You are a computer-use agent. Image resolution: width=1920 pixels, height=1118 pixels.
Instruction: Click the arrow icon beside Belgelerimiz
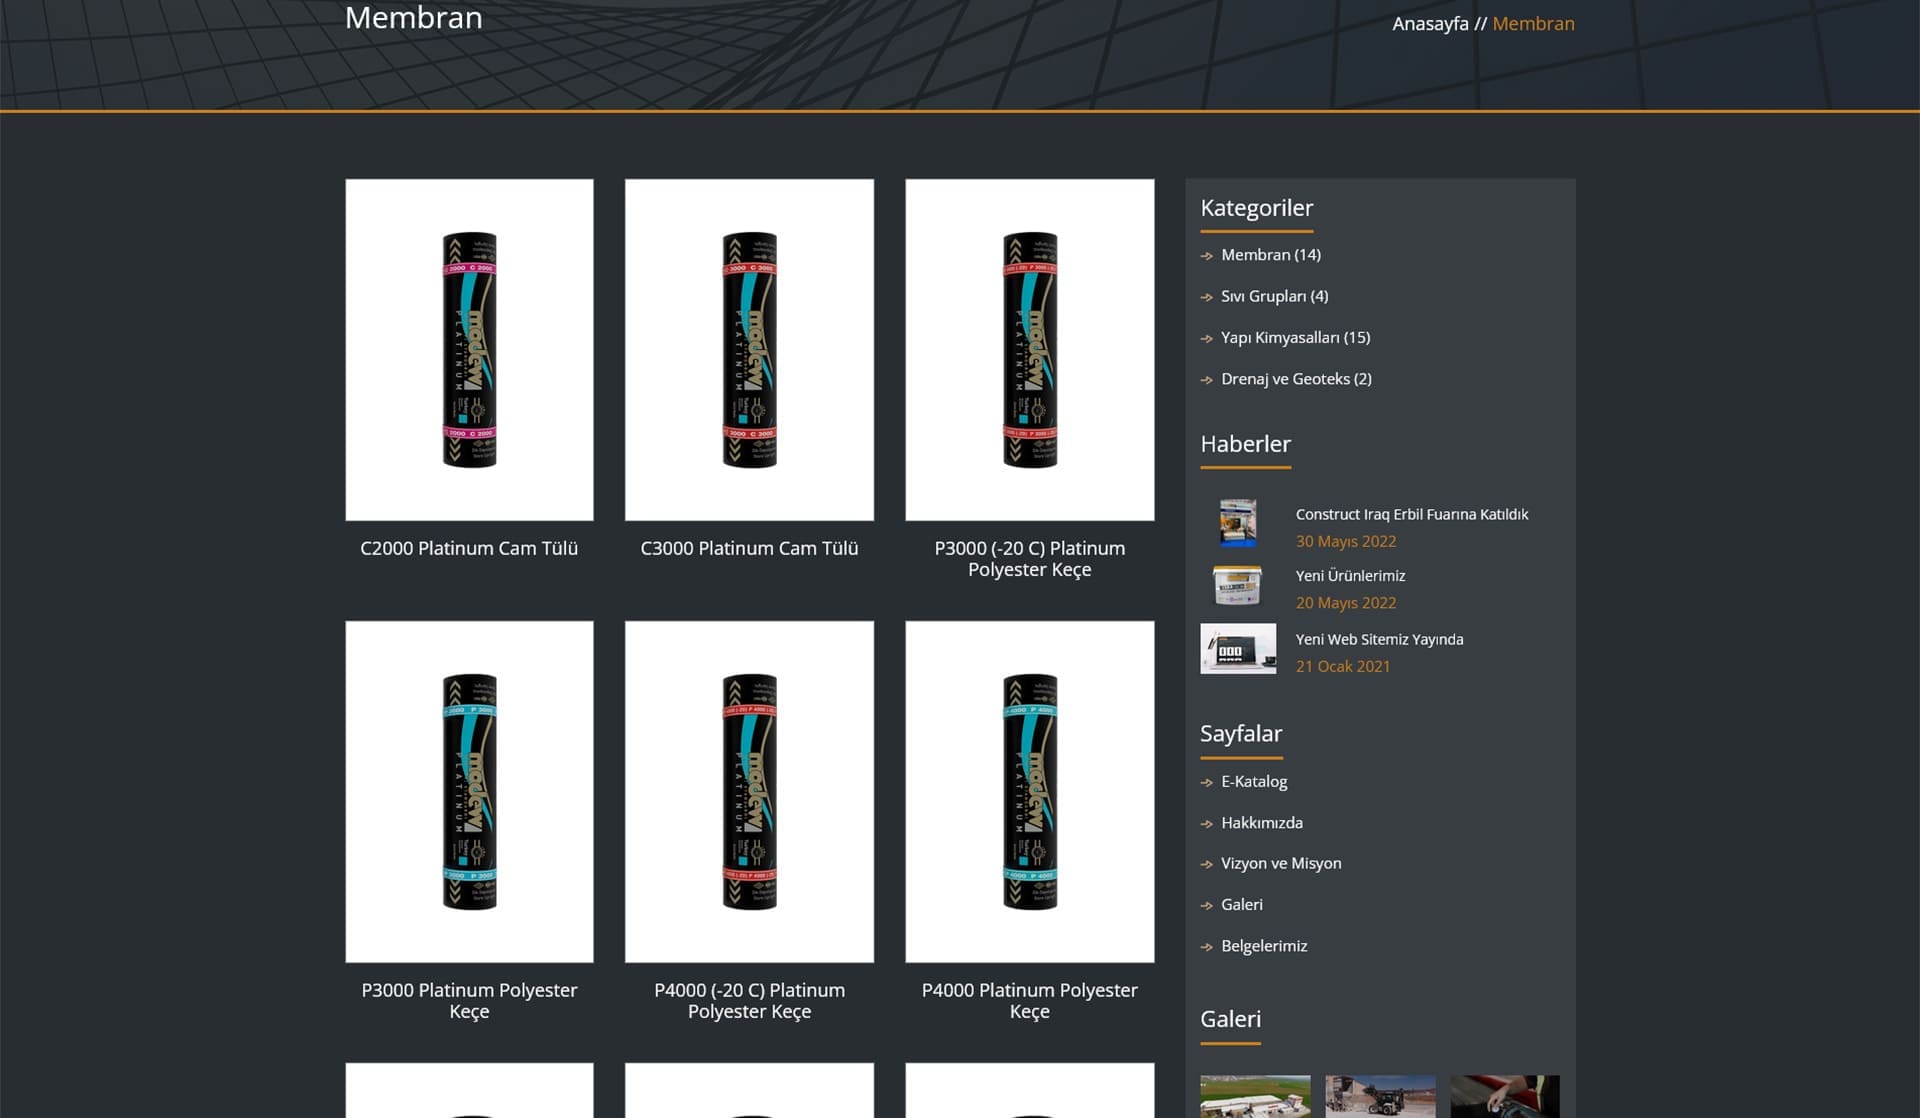pyautogui.click(x=1207, y=947)
